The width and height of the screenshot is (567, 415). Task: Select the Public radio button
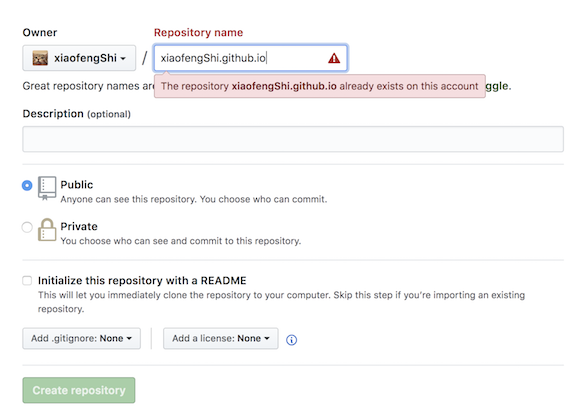click(x=27, y=185)
